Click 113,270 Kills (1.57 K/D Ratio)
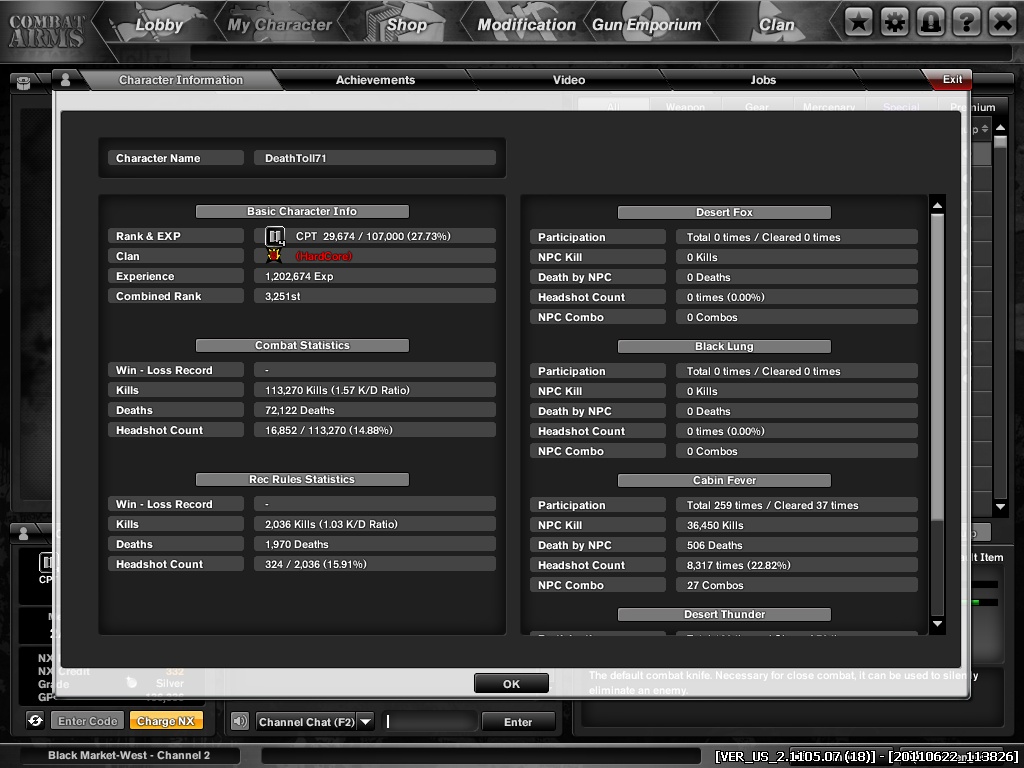 [337, 390]
